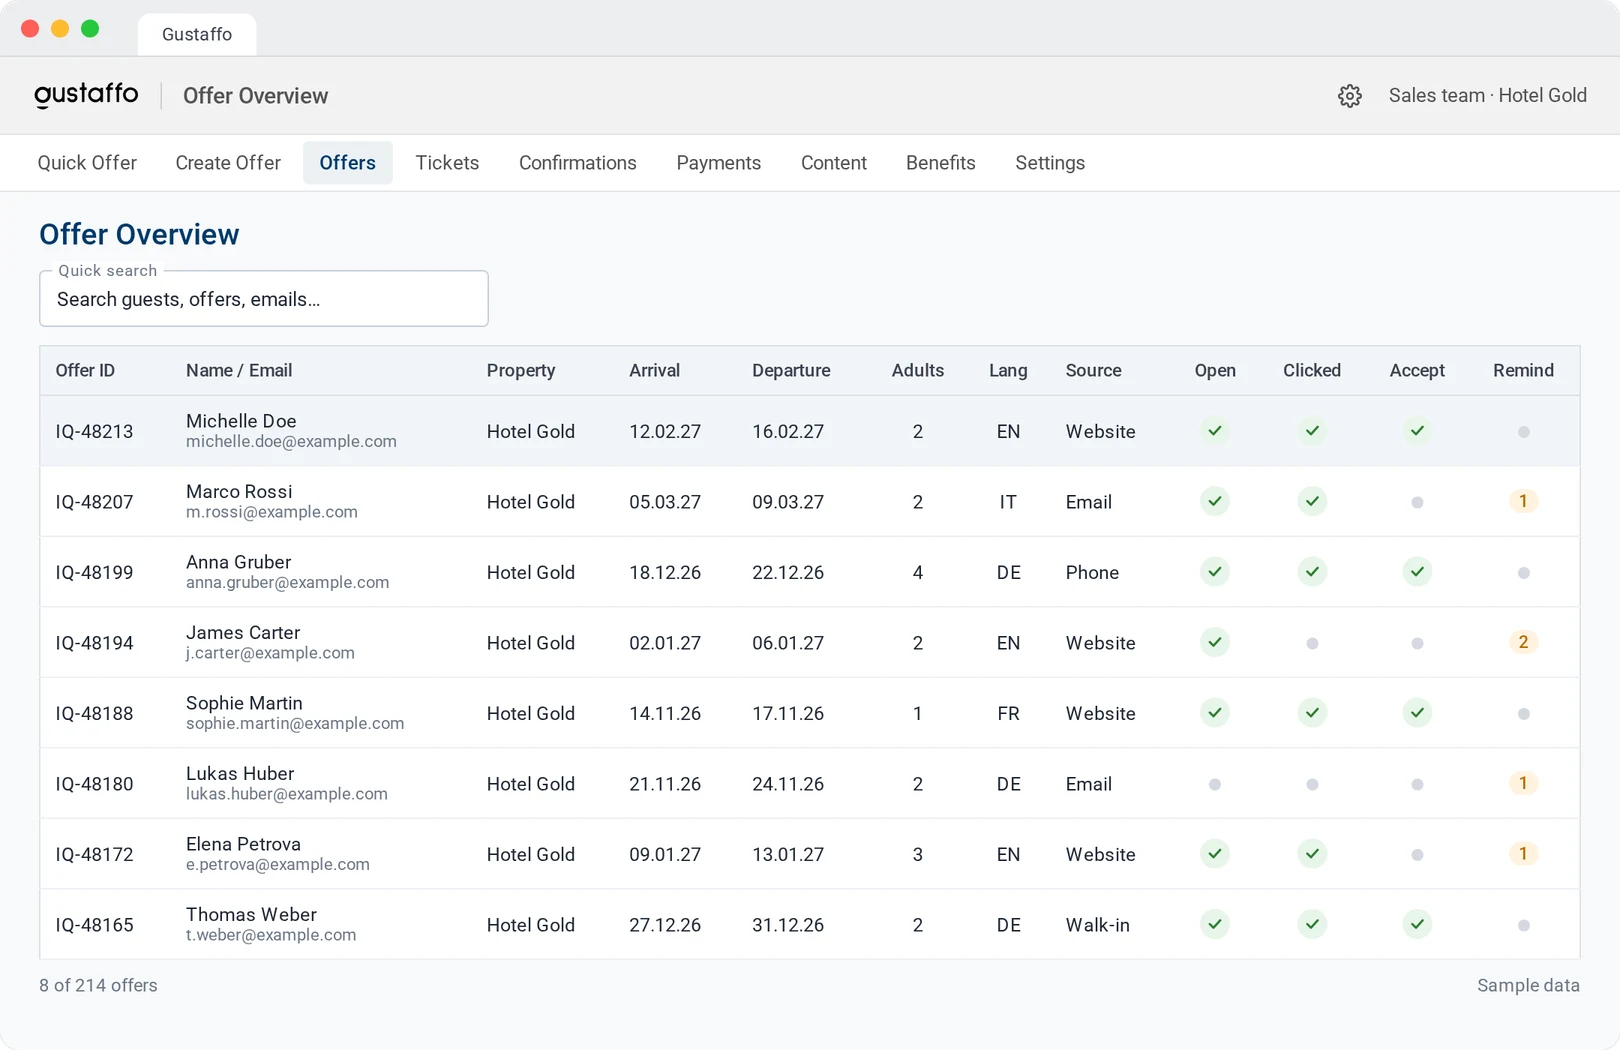Click the Sales team · Hotel Gold label

click(1487, 95)
